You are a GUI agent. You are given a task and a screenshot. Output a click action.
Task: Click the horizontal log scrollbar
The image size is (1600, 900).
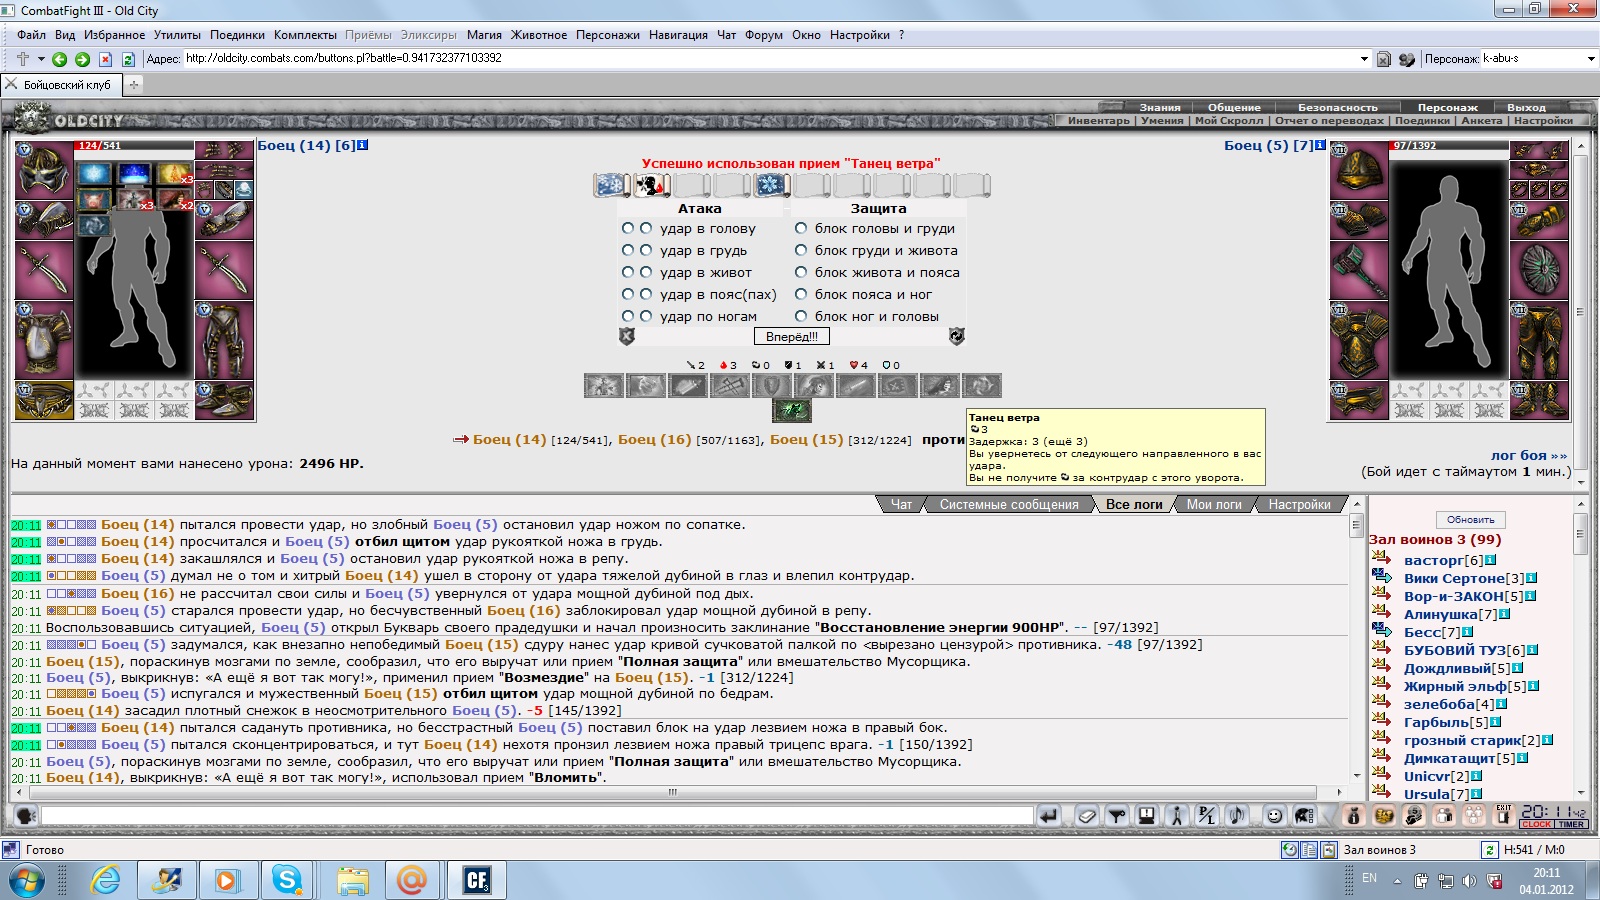[x=672, y=792]
